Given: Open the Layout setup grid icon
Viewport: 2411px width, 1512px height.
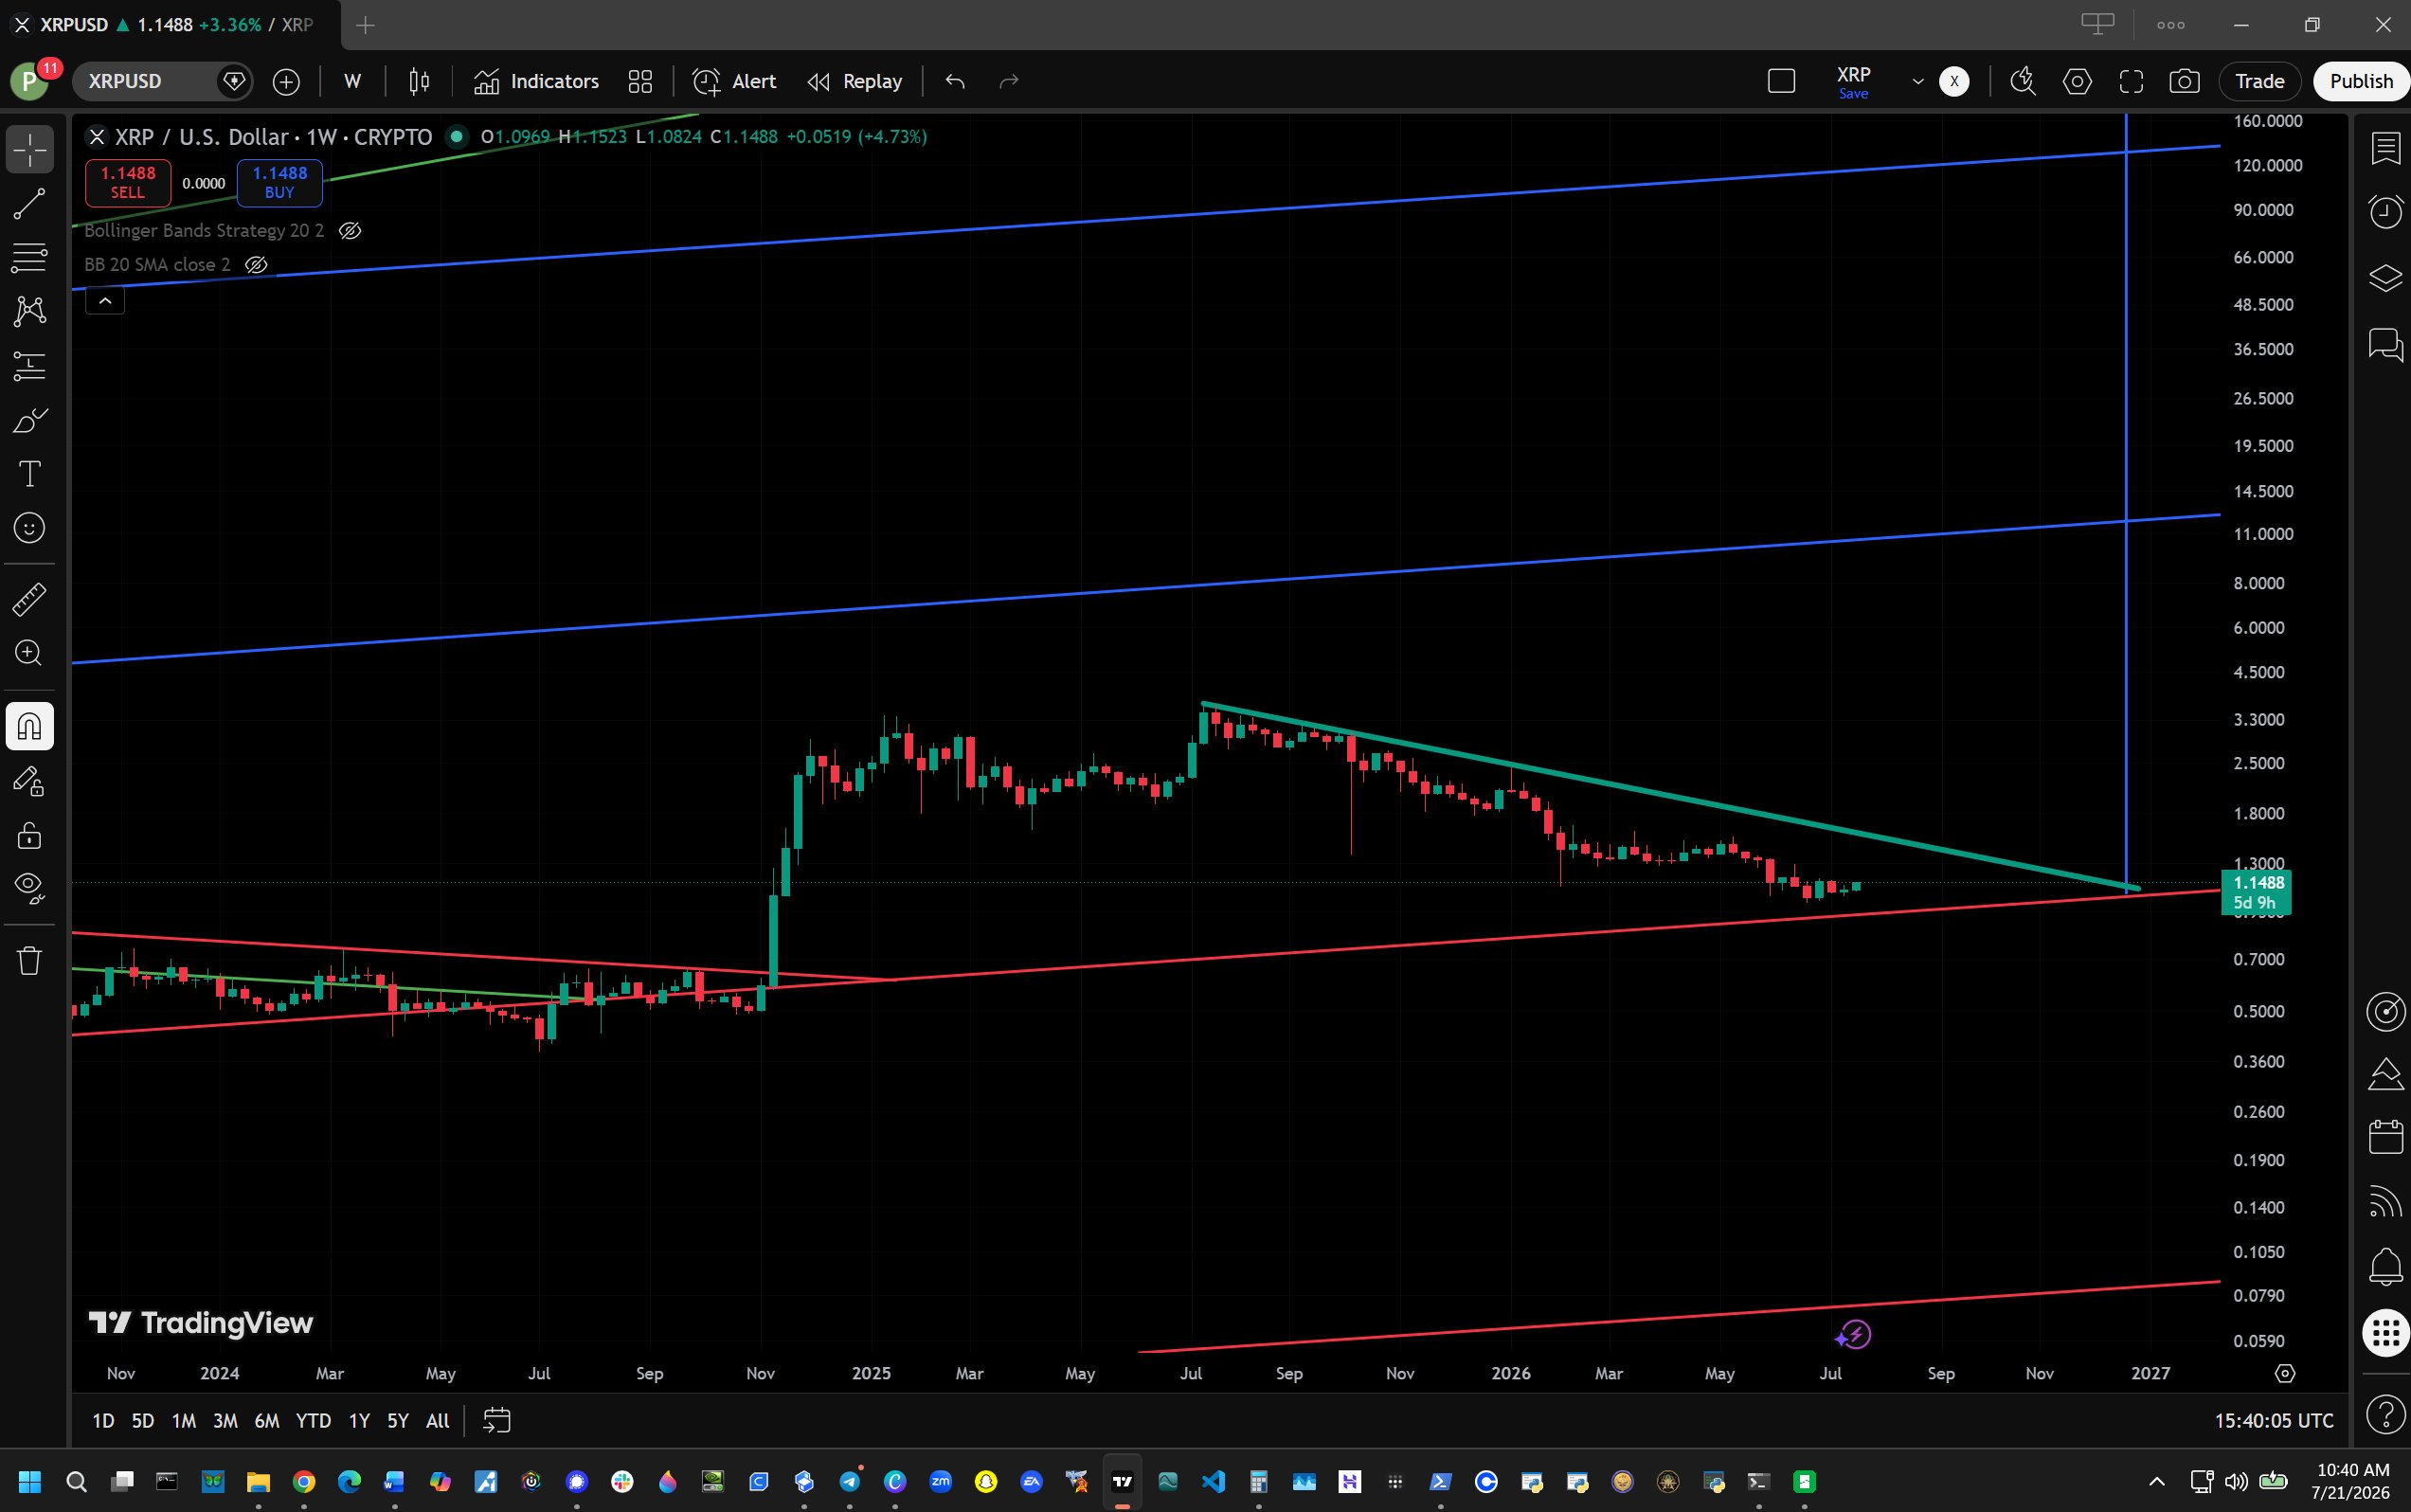Looking at the screenshot, I should pos(640,81).
